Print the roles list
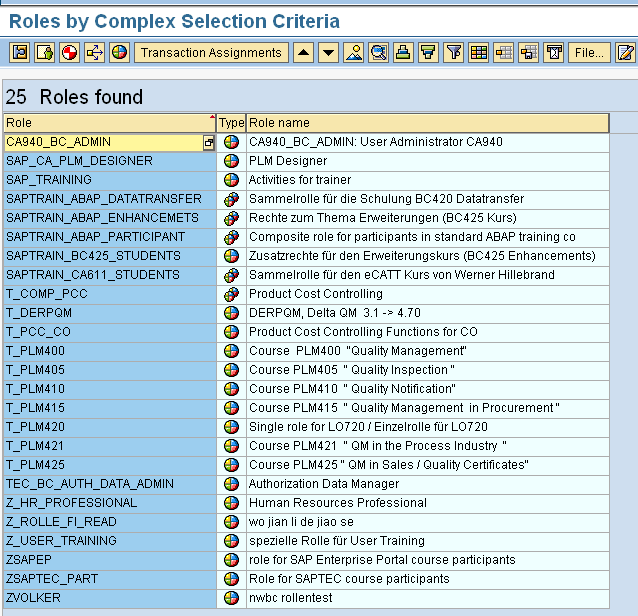Viewport: 638px width, 616px height. pyautogui.click(x=403, y=52)
